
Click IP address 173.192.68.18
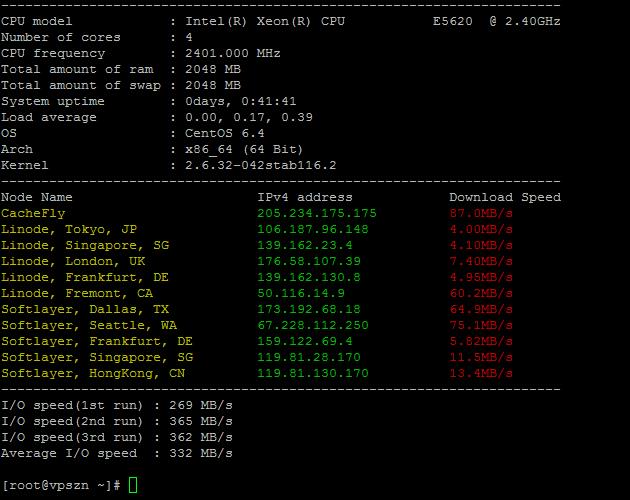309,309
